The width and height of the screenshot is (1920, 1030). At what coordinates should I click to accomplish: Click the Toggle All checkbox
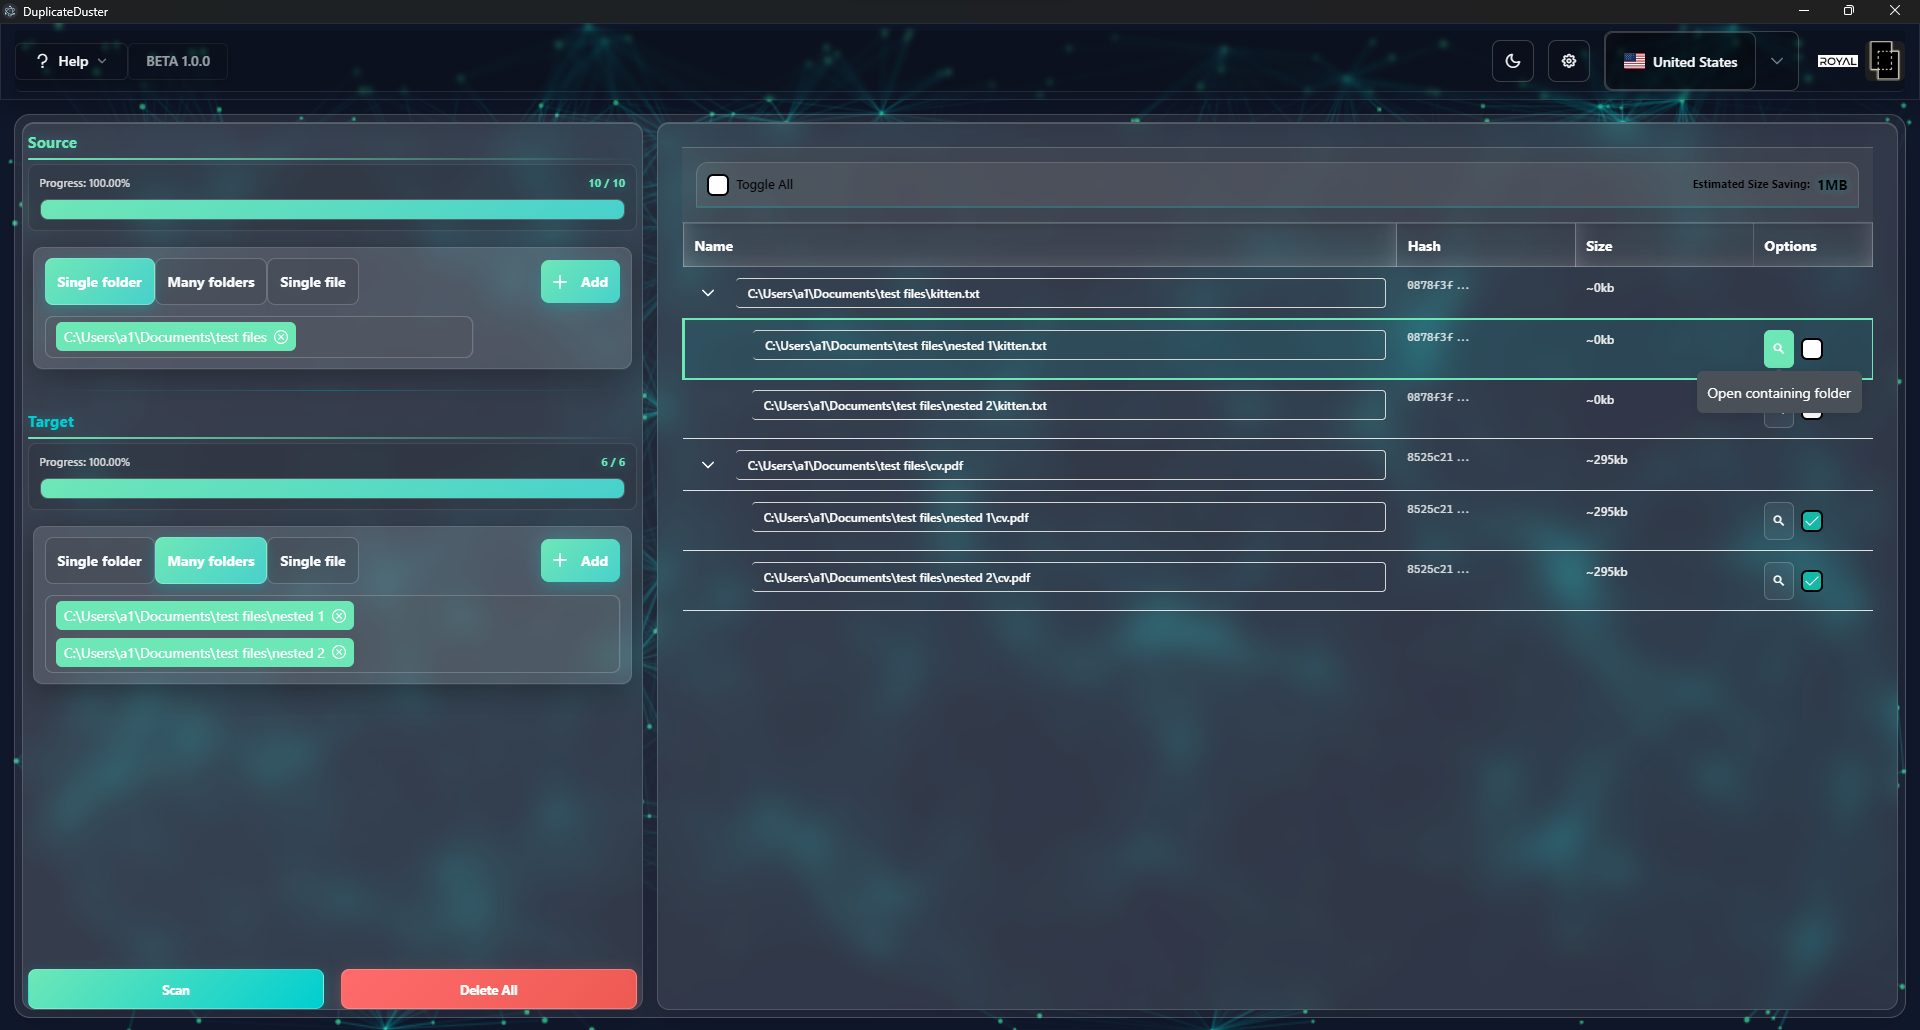click(x=718, y=184)
